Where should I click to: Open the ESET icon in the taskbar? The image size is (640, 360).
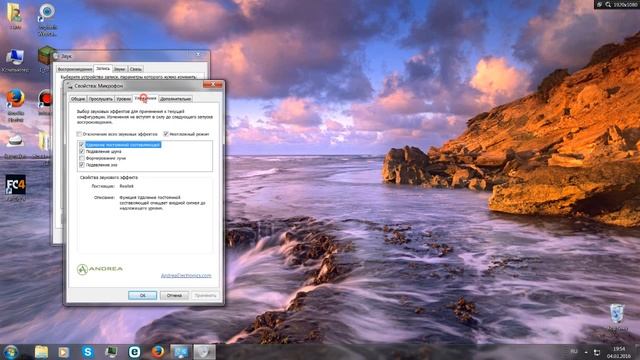[134, 351]
